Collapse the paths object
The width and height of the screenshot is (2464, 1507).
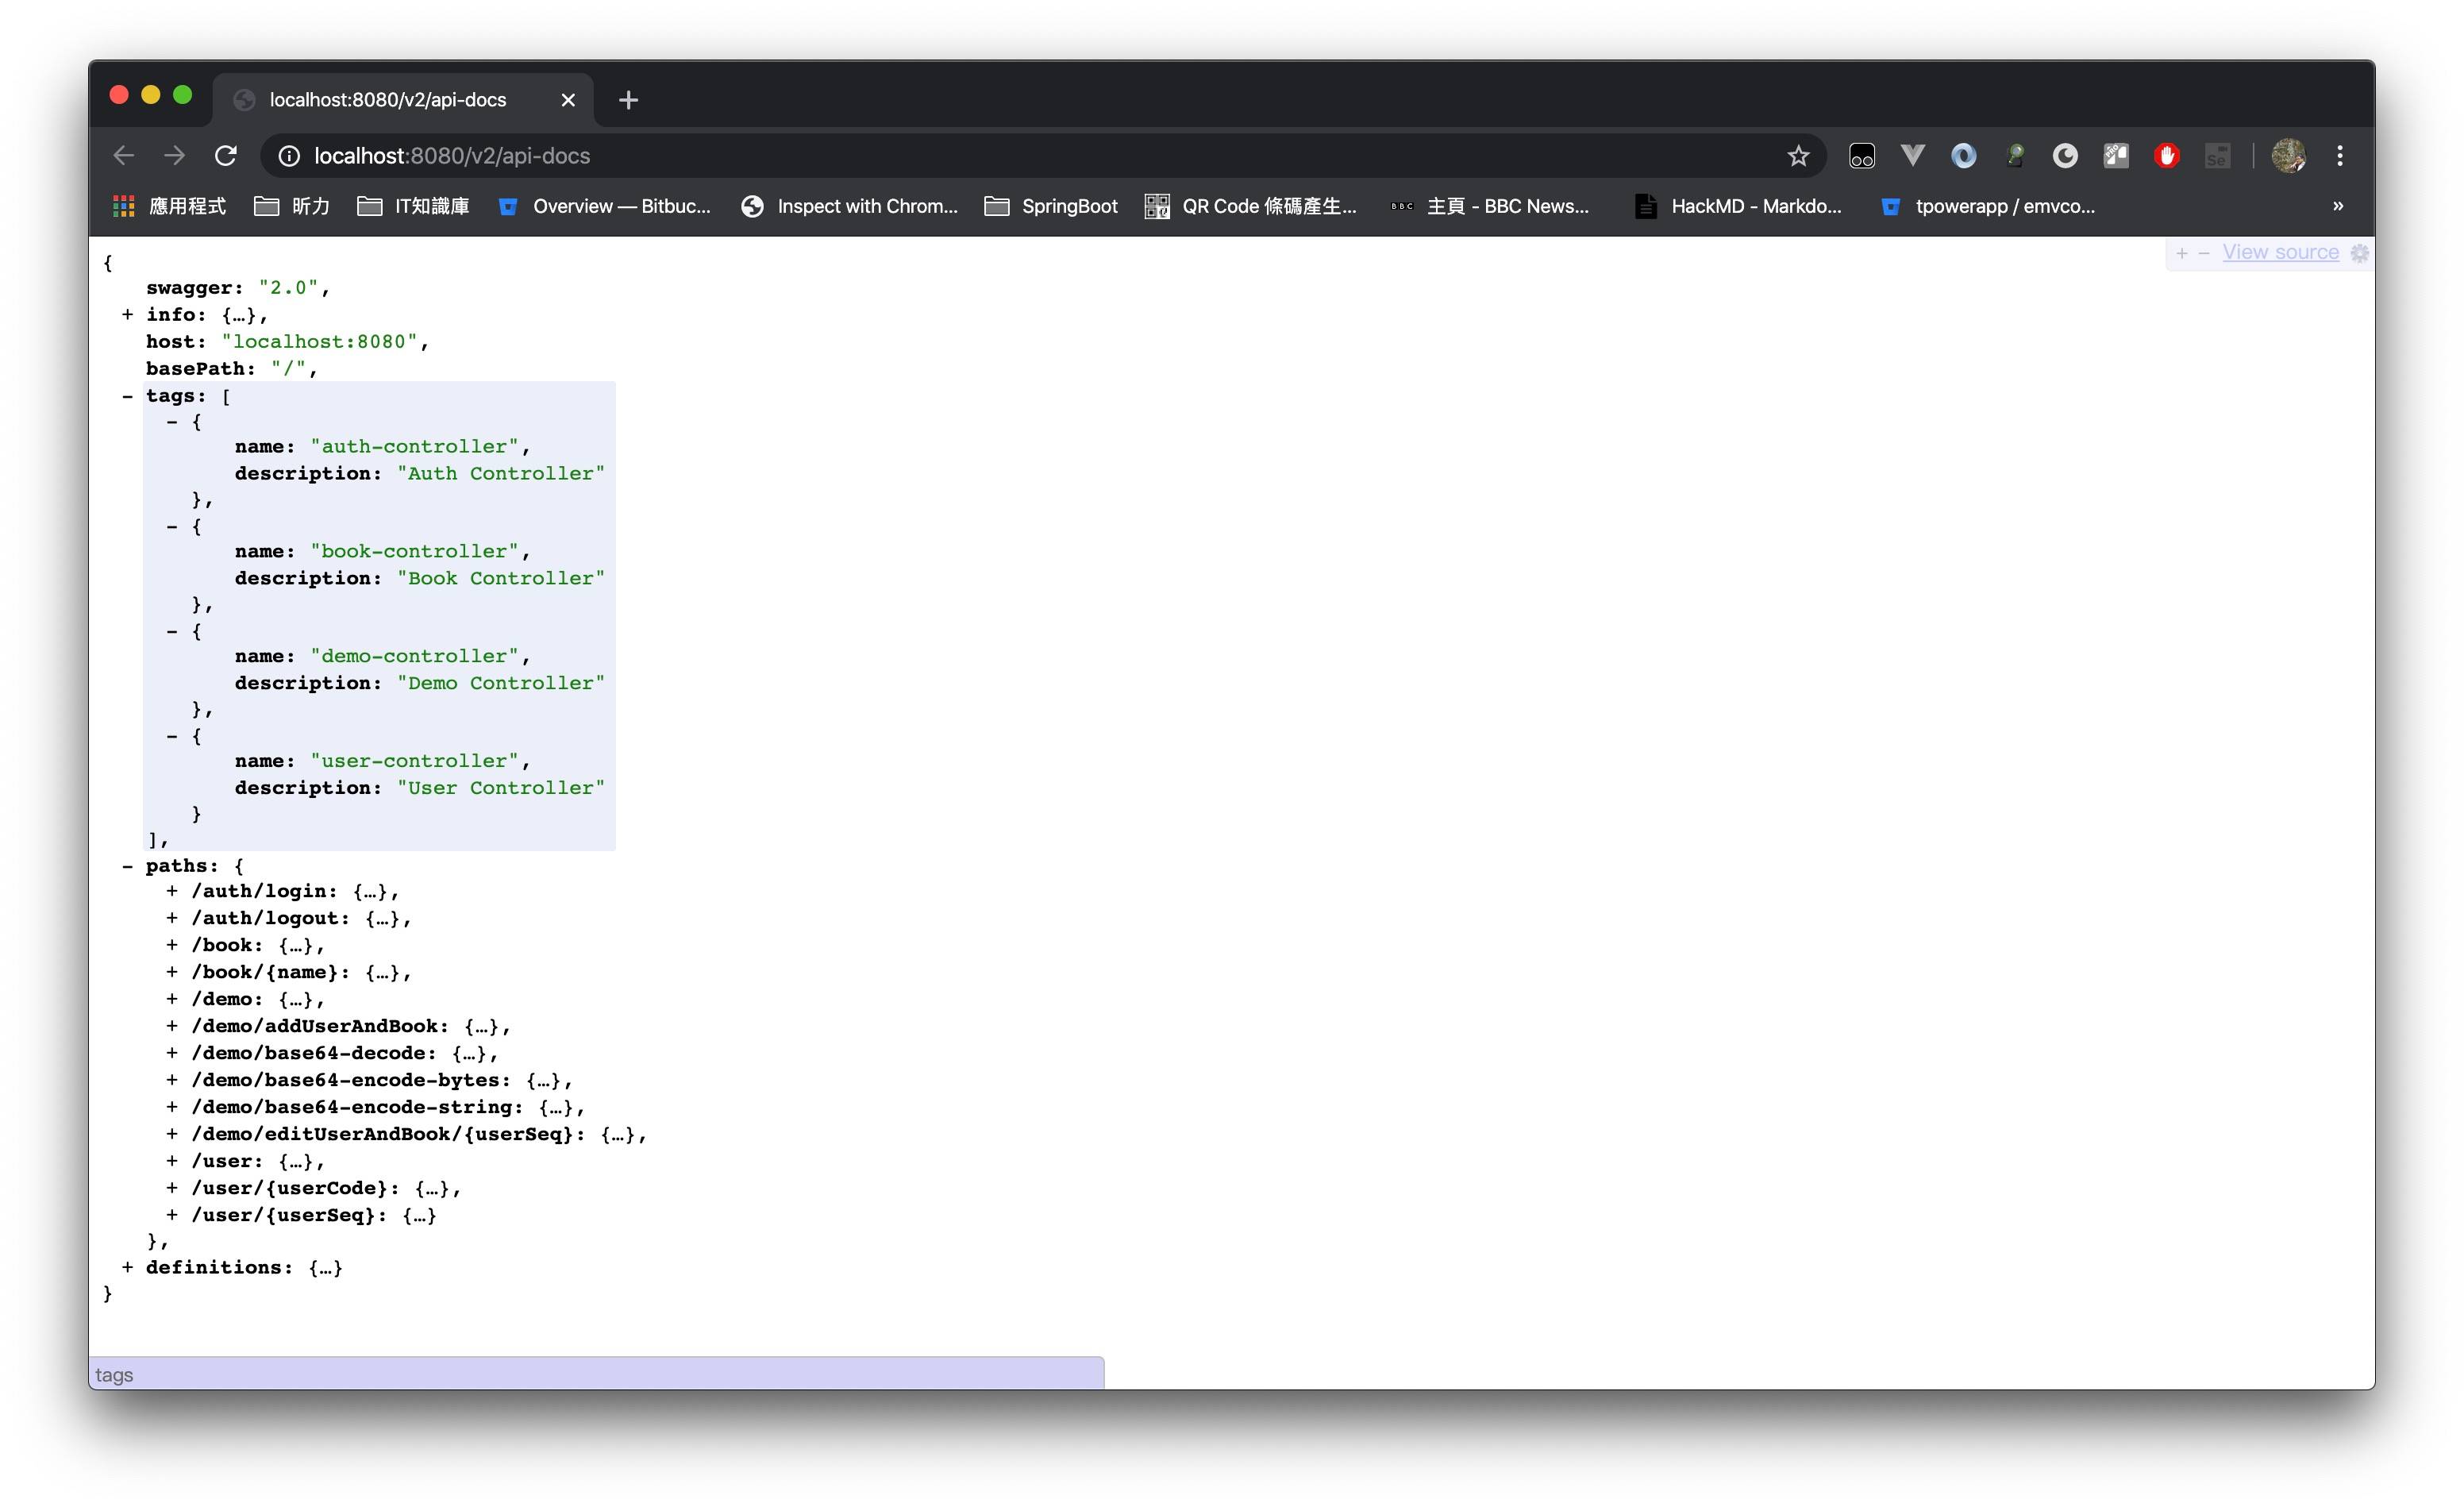127,866
